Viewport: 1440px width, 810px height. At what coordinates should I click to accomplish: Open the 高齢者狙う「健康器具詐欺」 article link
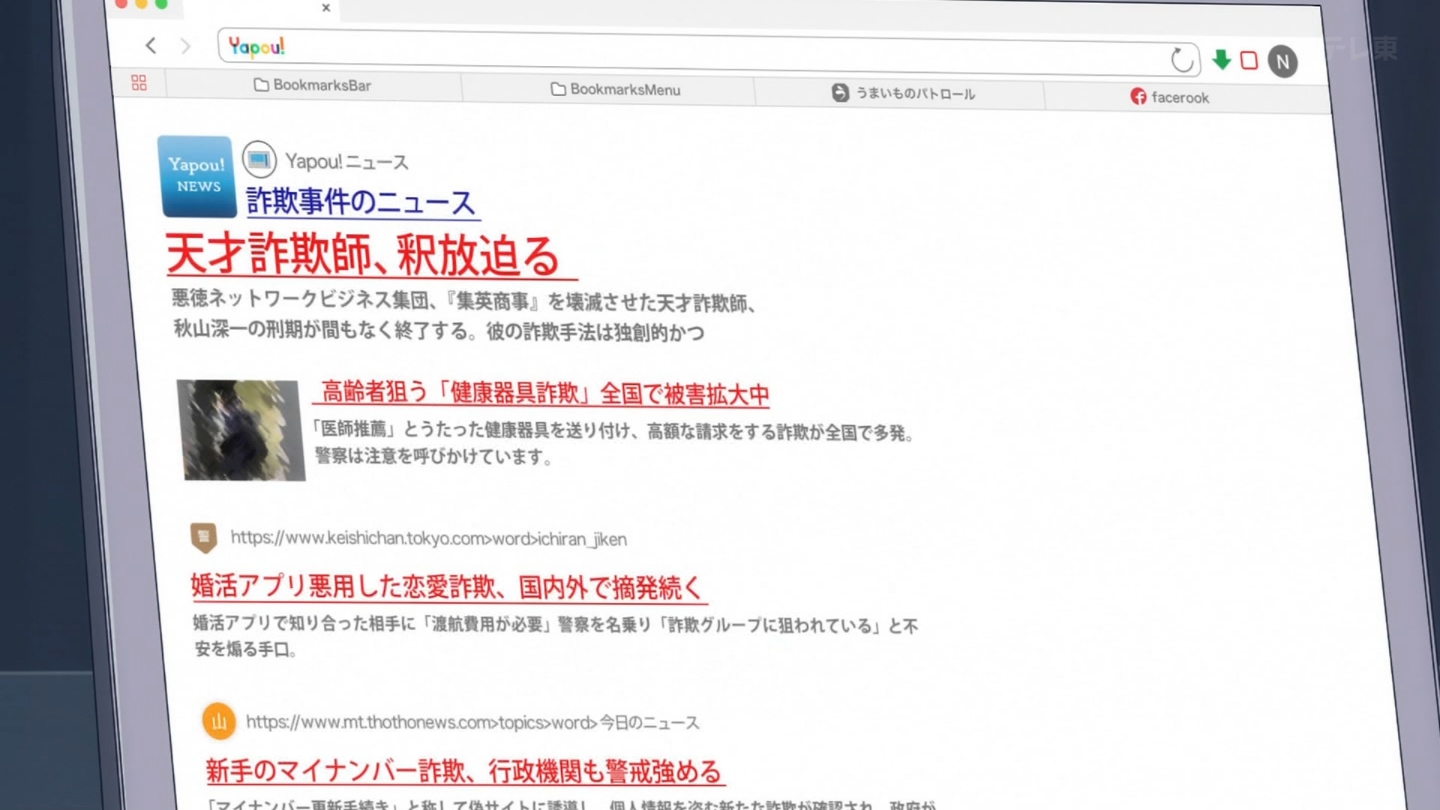pyautogui.click(x=545, y=393)
